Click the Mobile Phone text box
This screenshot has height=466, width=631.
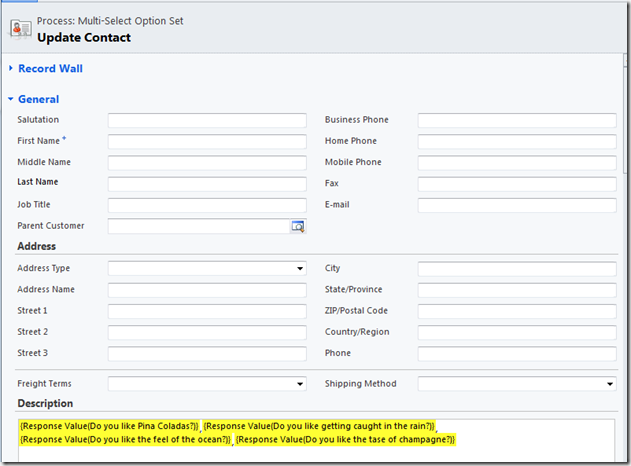tap(517, 163)
